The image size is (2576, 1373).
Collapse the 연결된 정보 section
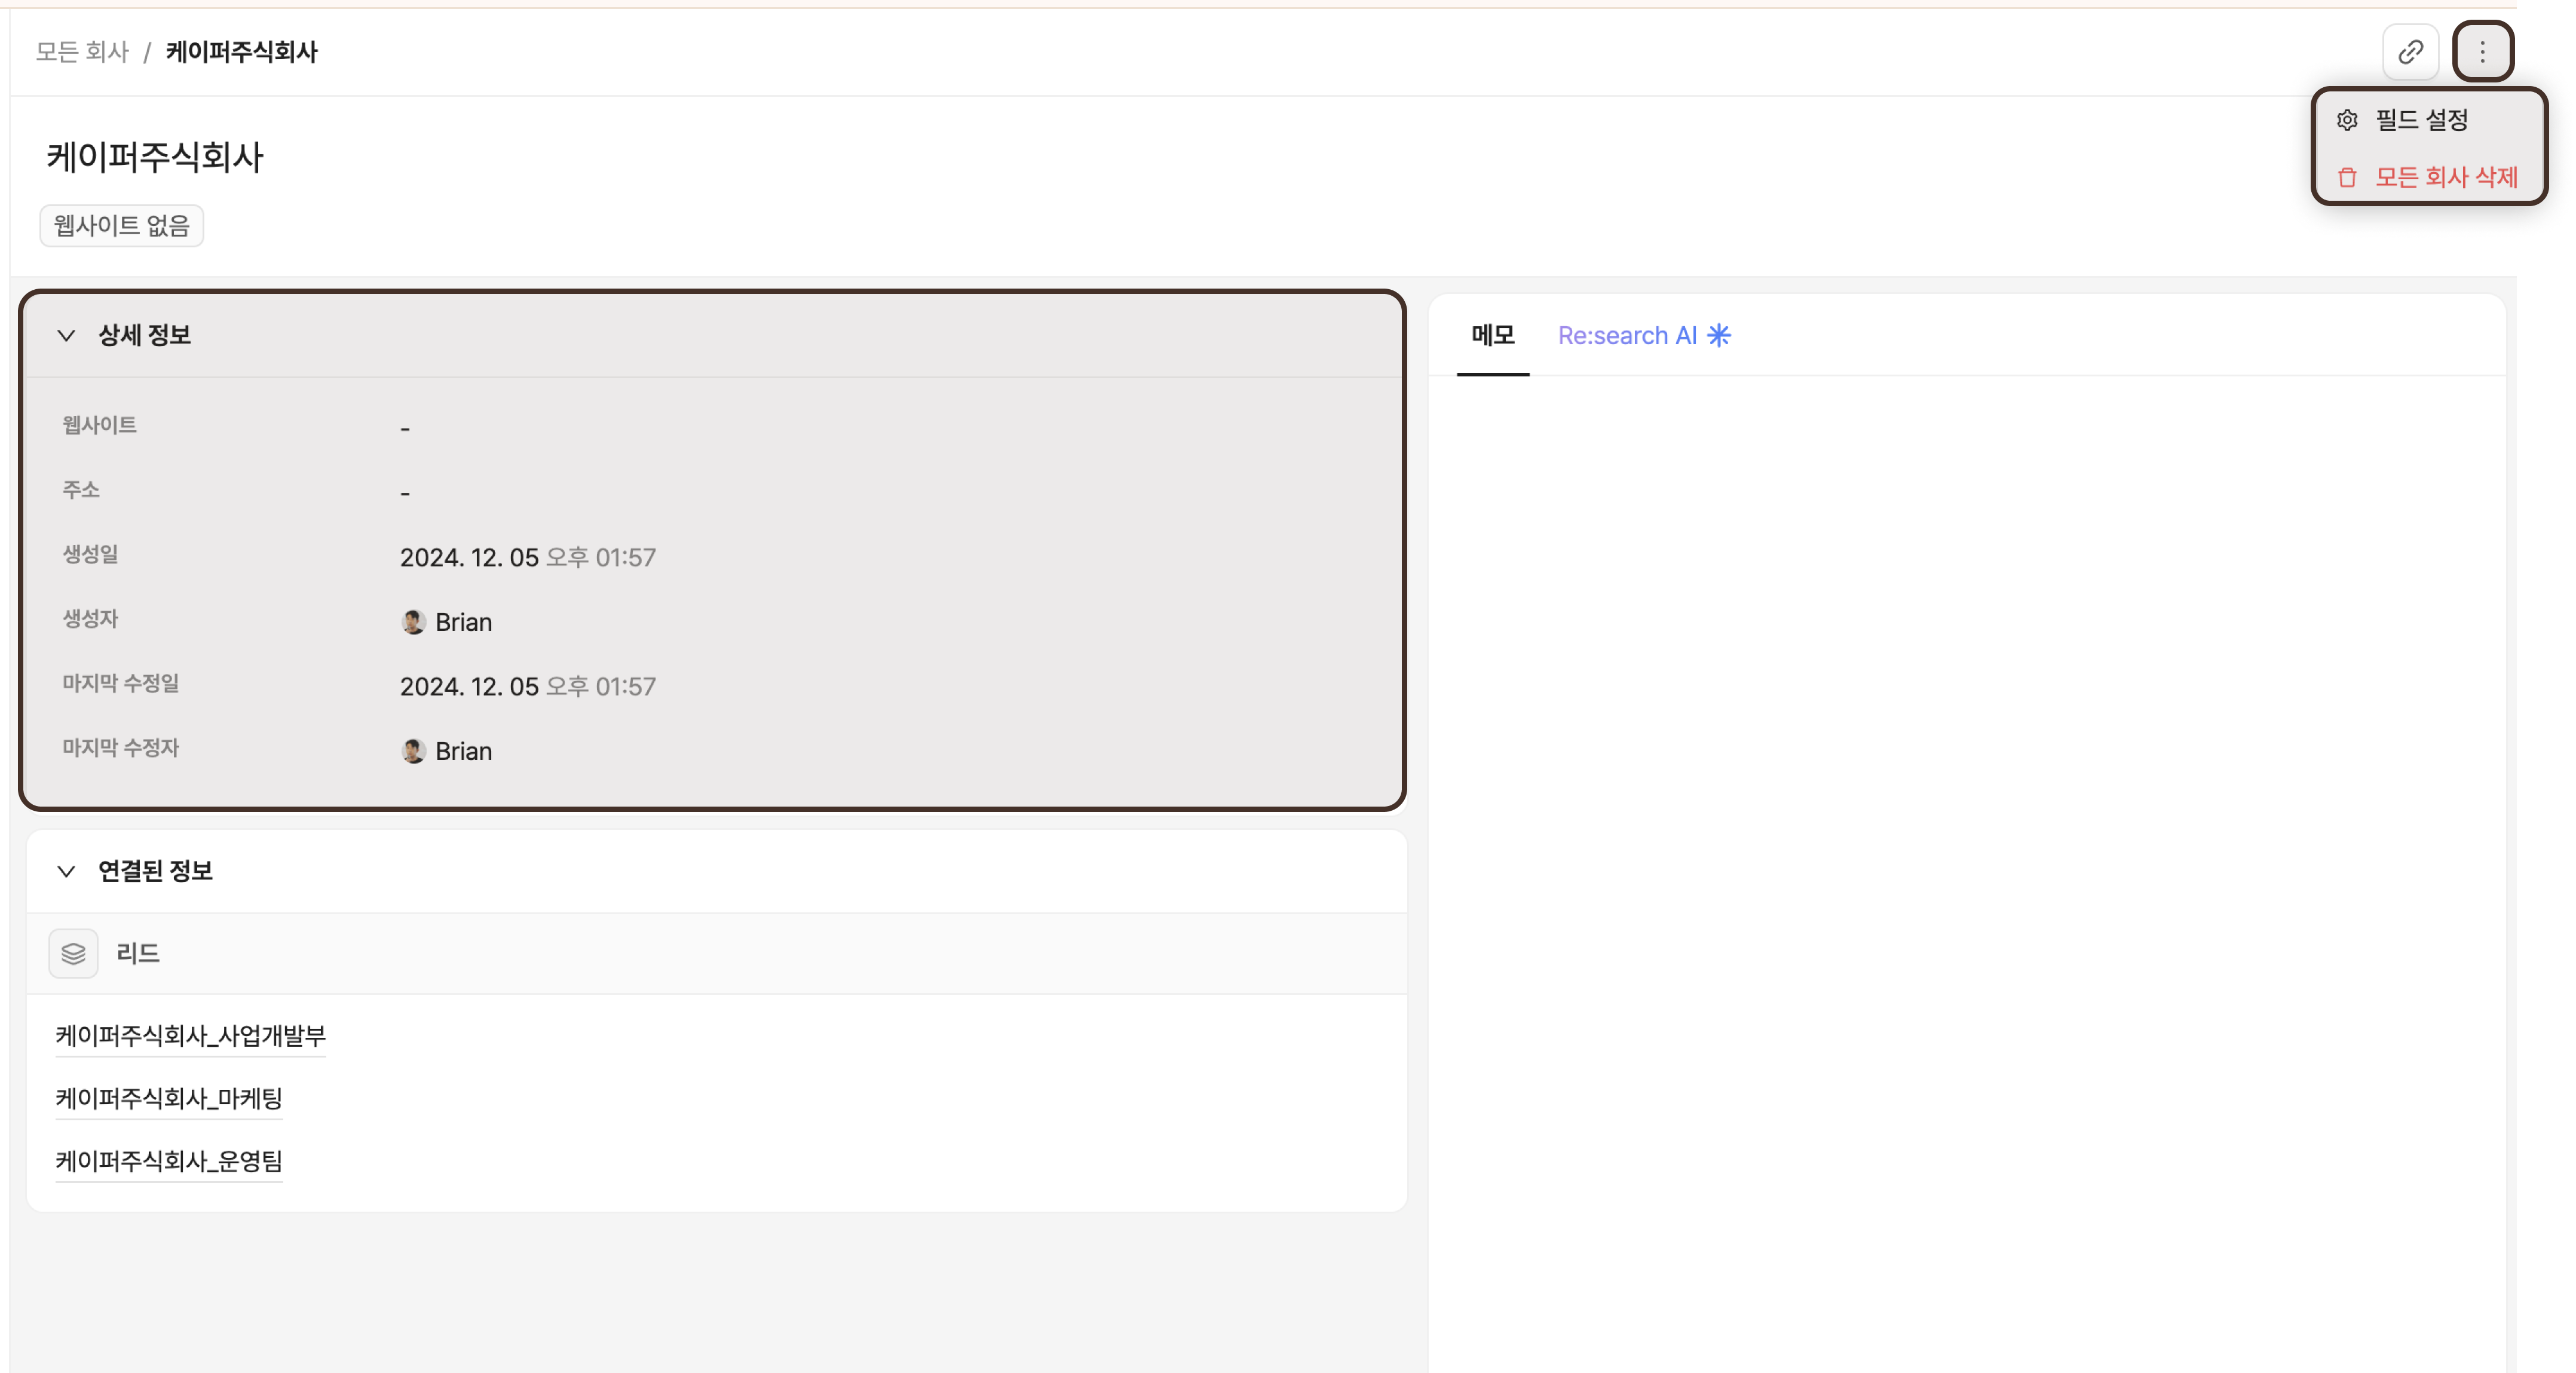click(x=66, y=871)
